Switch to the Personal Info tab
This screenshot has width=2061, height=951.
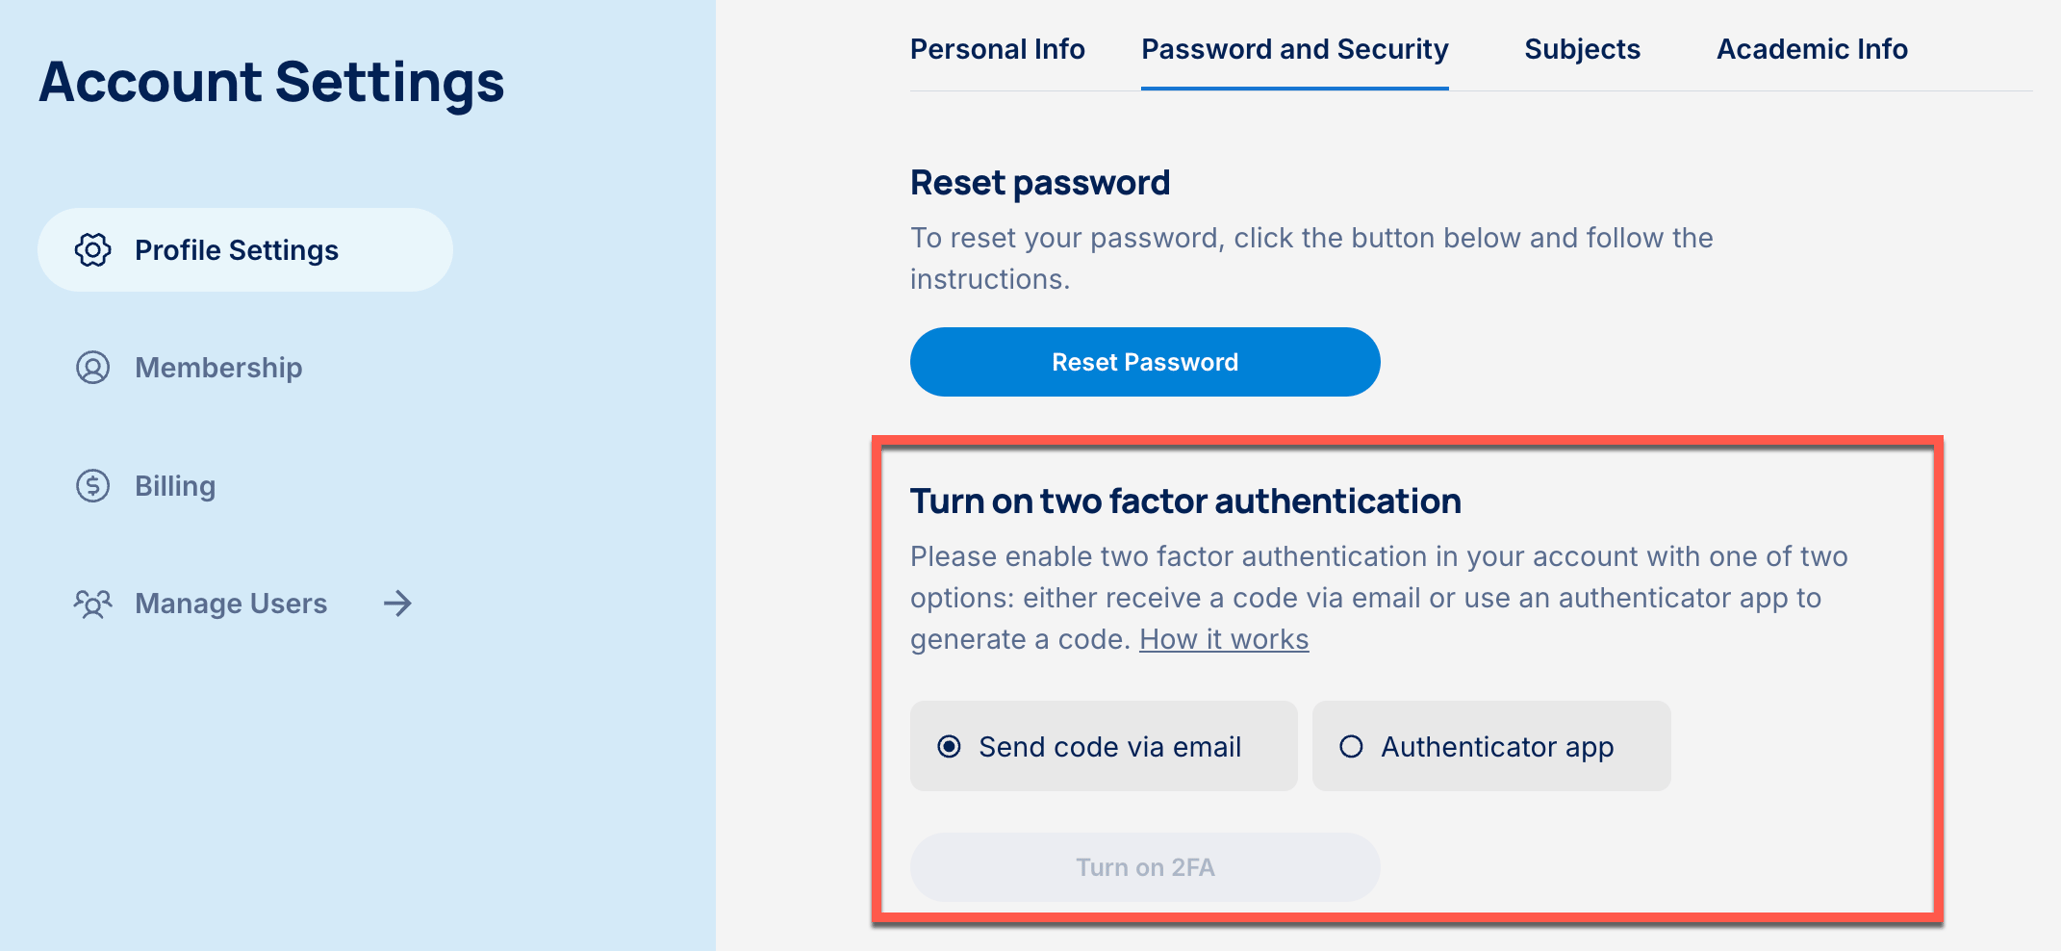click(x=997, y=49)
